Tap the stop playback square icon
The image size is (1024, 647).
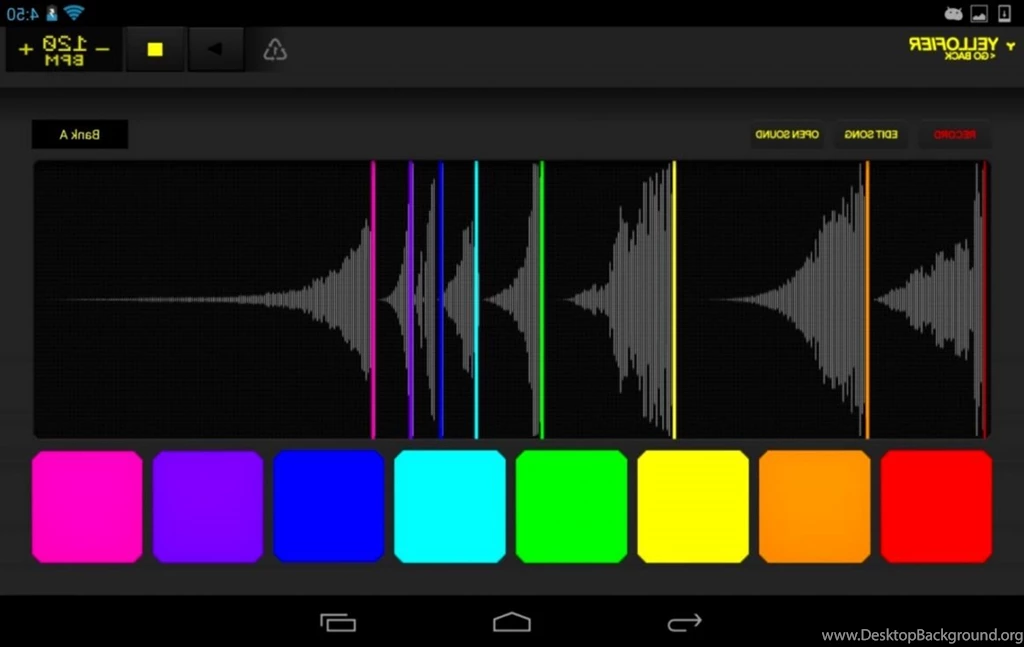click(155, 48)
